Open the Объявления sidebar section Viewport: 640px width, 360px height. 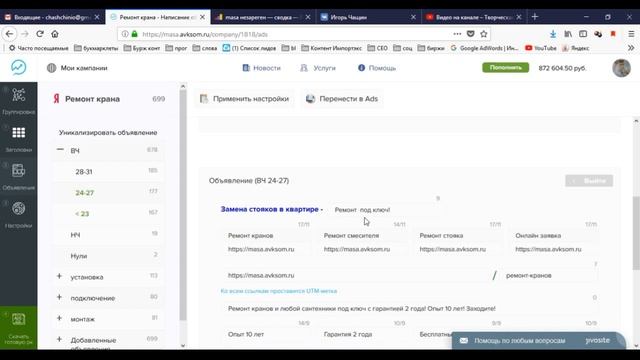18,177
